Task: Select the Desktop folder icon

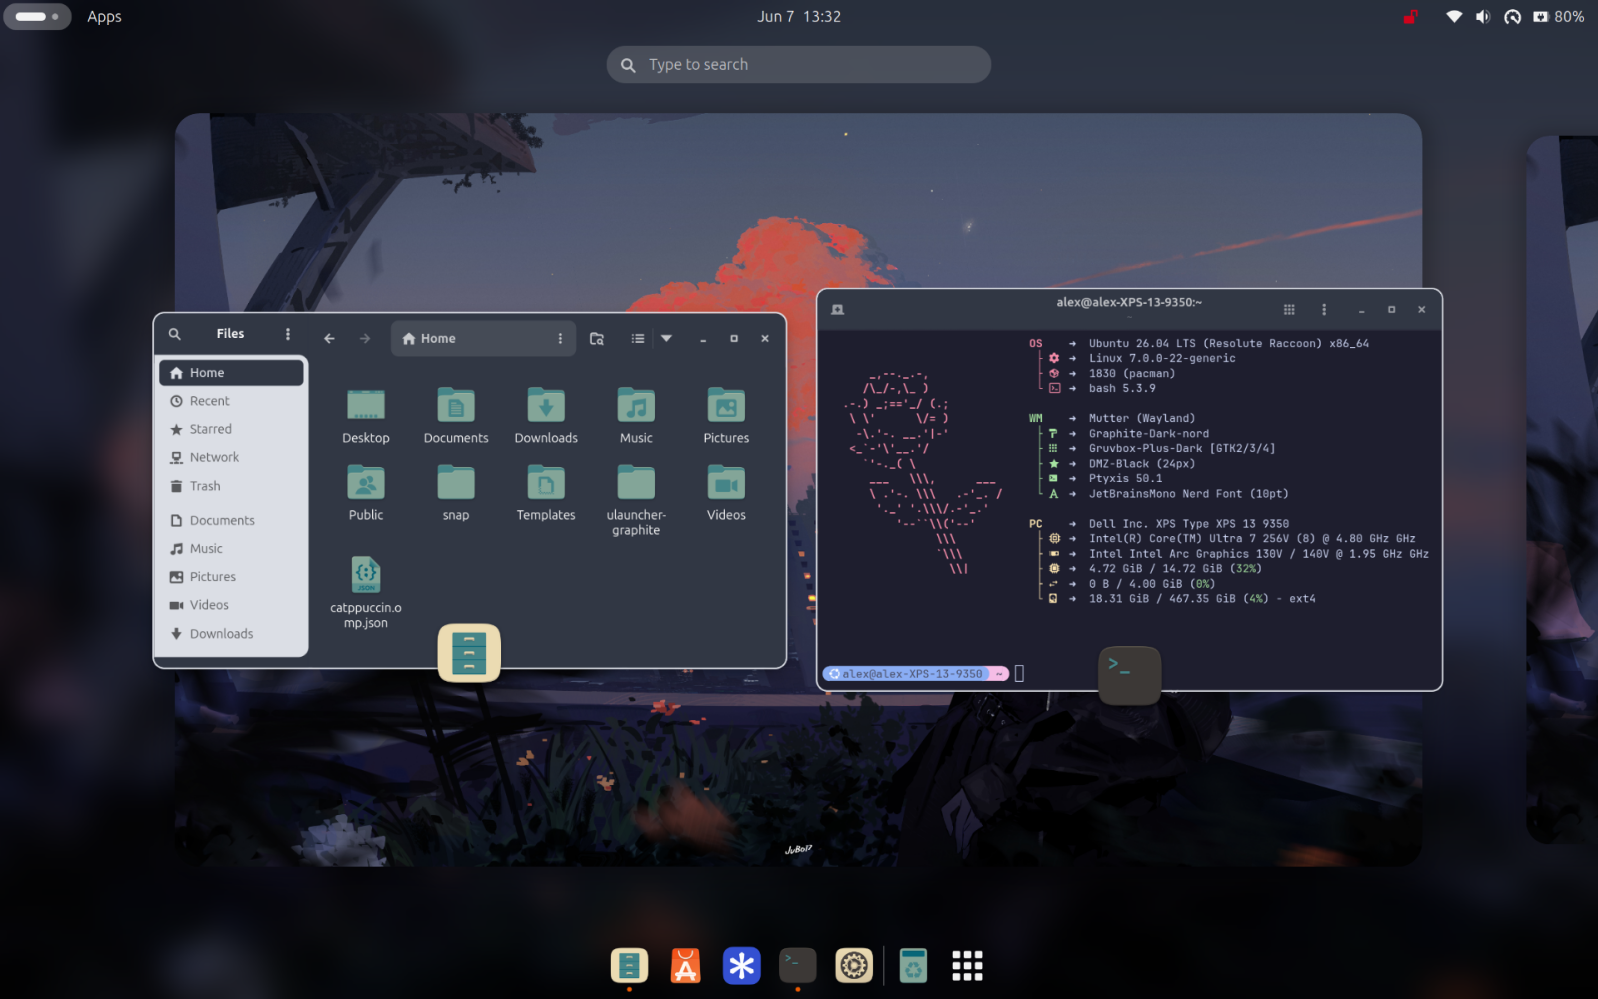Action: 366,405
